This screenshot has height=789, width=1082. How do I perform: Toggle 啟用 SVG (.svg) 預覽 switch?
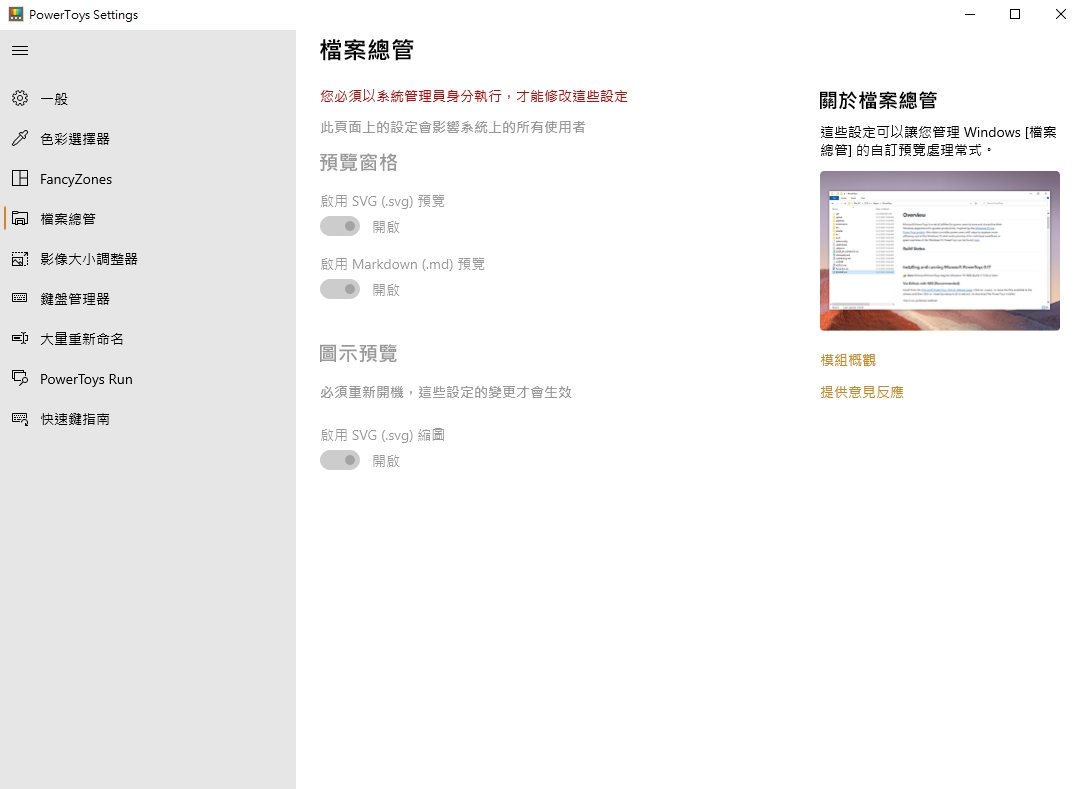(x=340, y=226)
